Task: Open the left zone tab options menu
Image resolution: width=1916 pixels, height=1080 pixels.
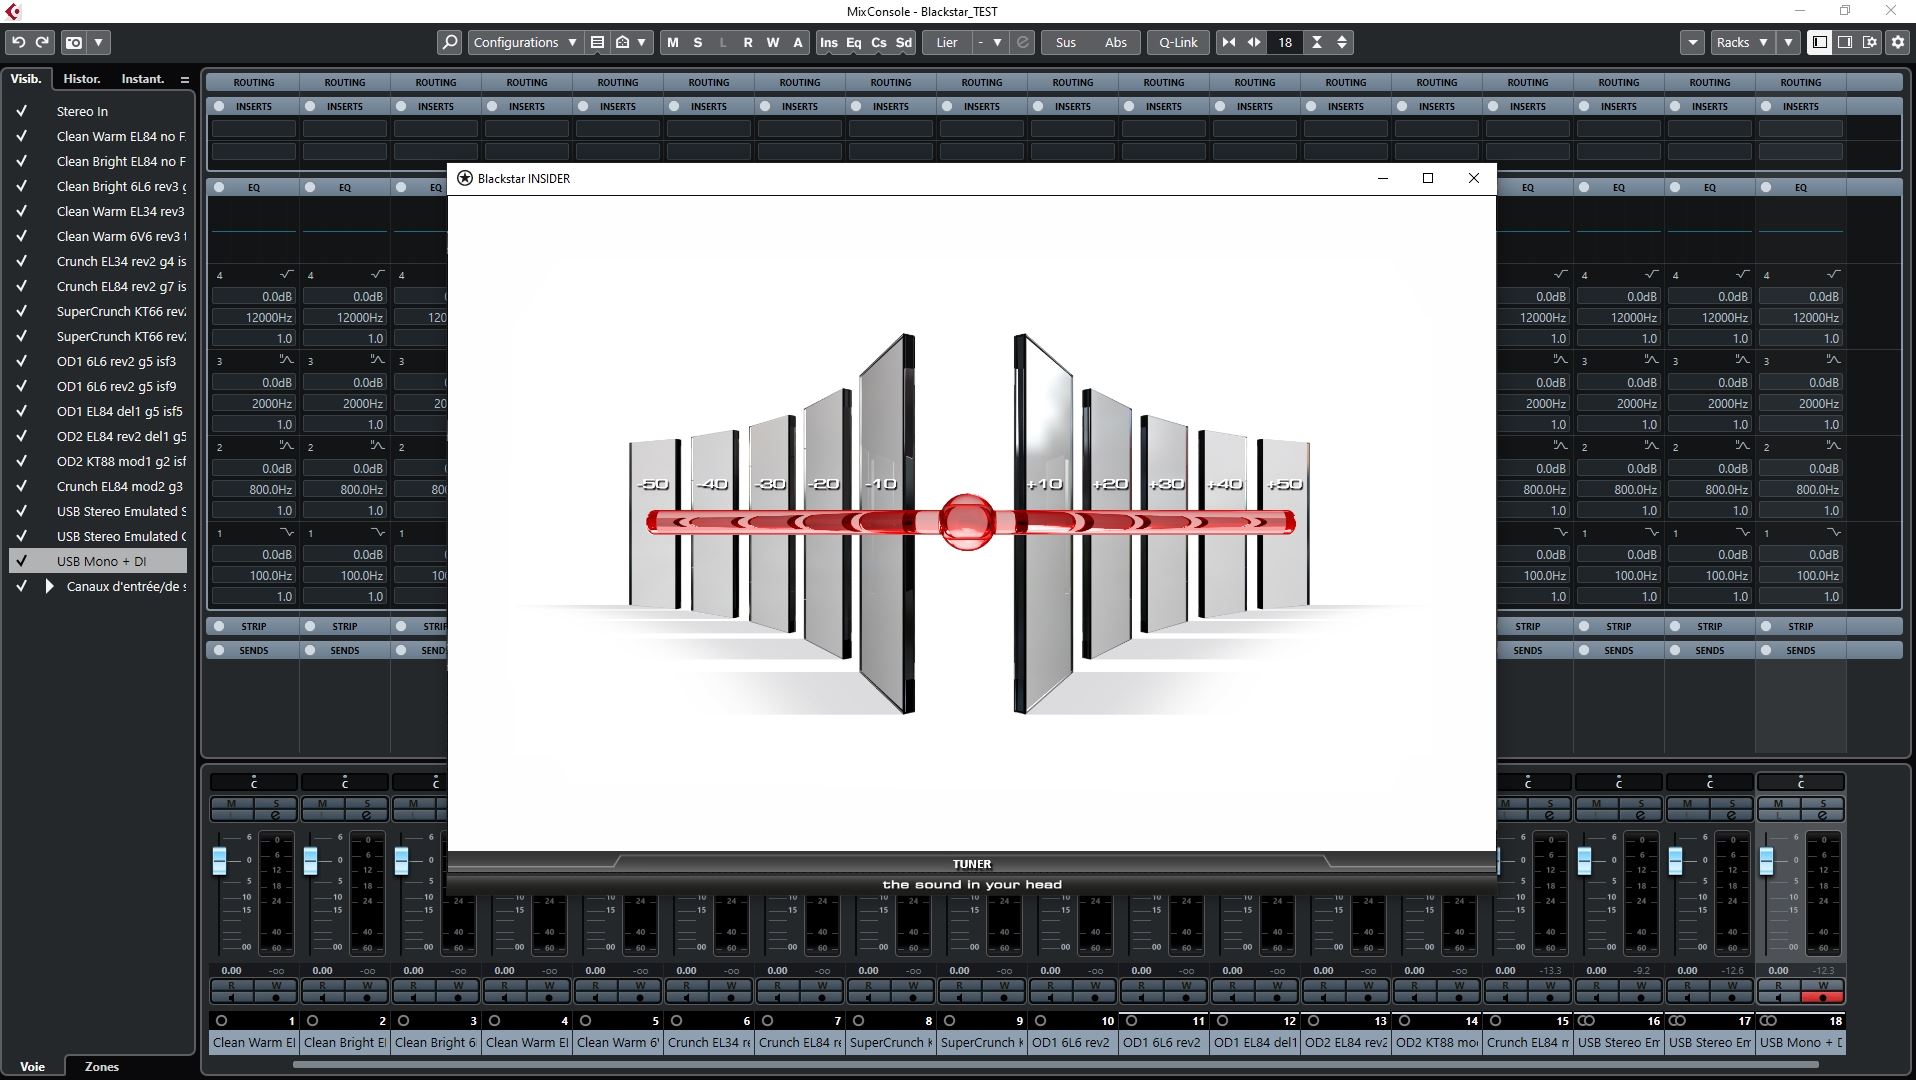Action: (184, 79)
